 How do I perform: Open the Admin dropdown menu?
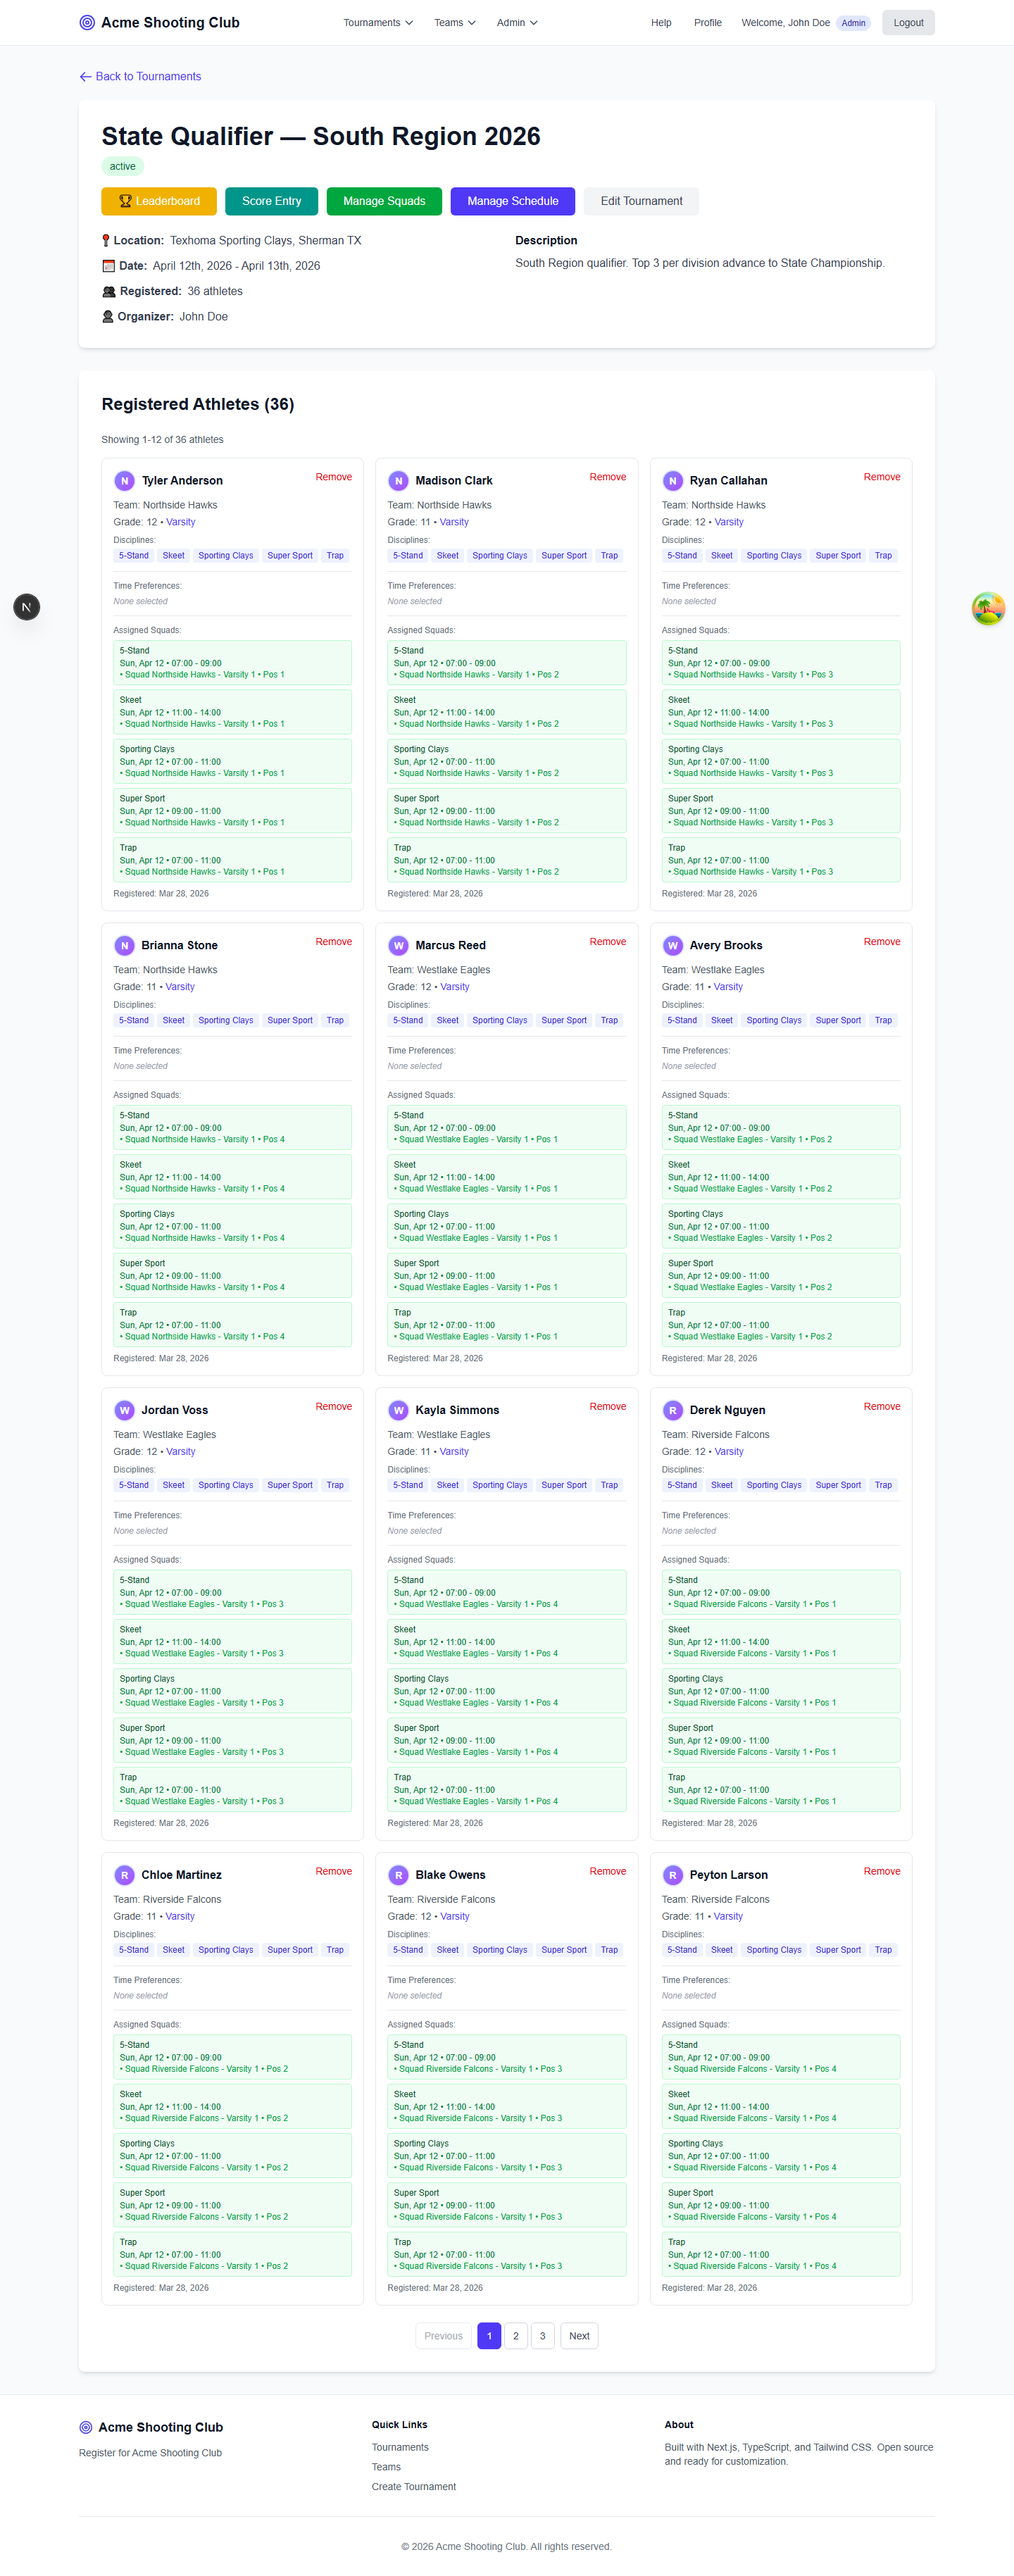(516, 23)
